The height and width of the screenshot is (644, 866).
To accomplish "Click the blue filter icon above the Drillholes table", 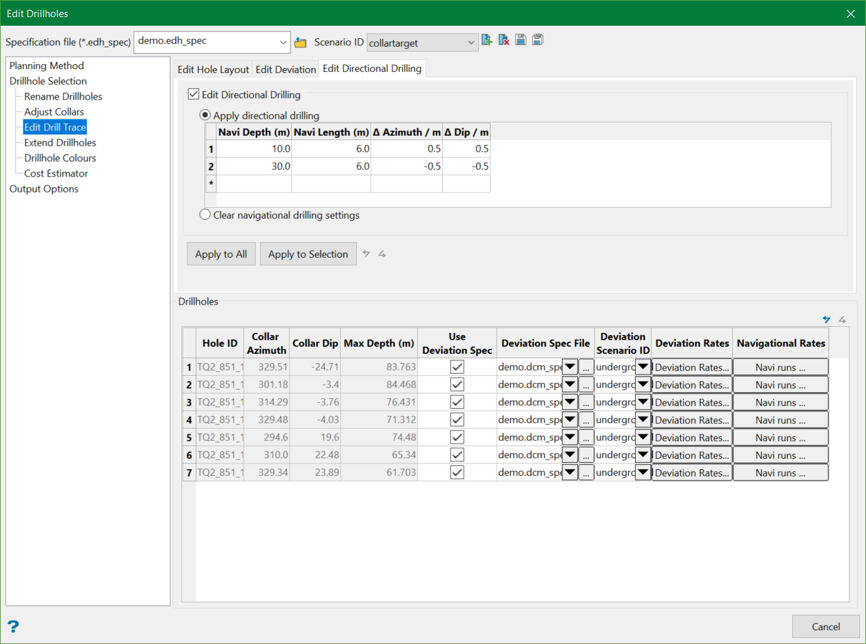I will pos(826,320).
